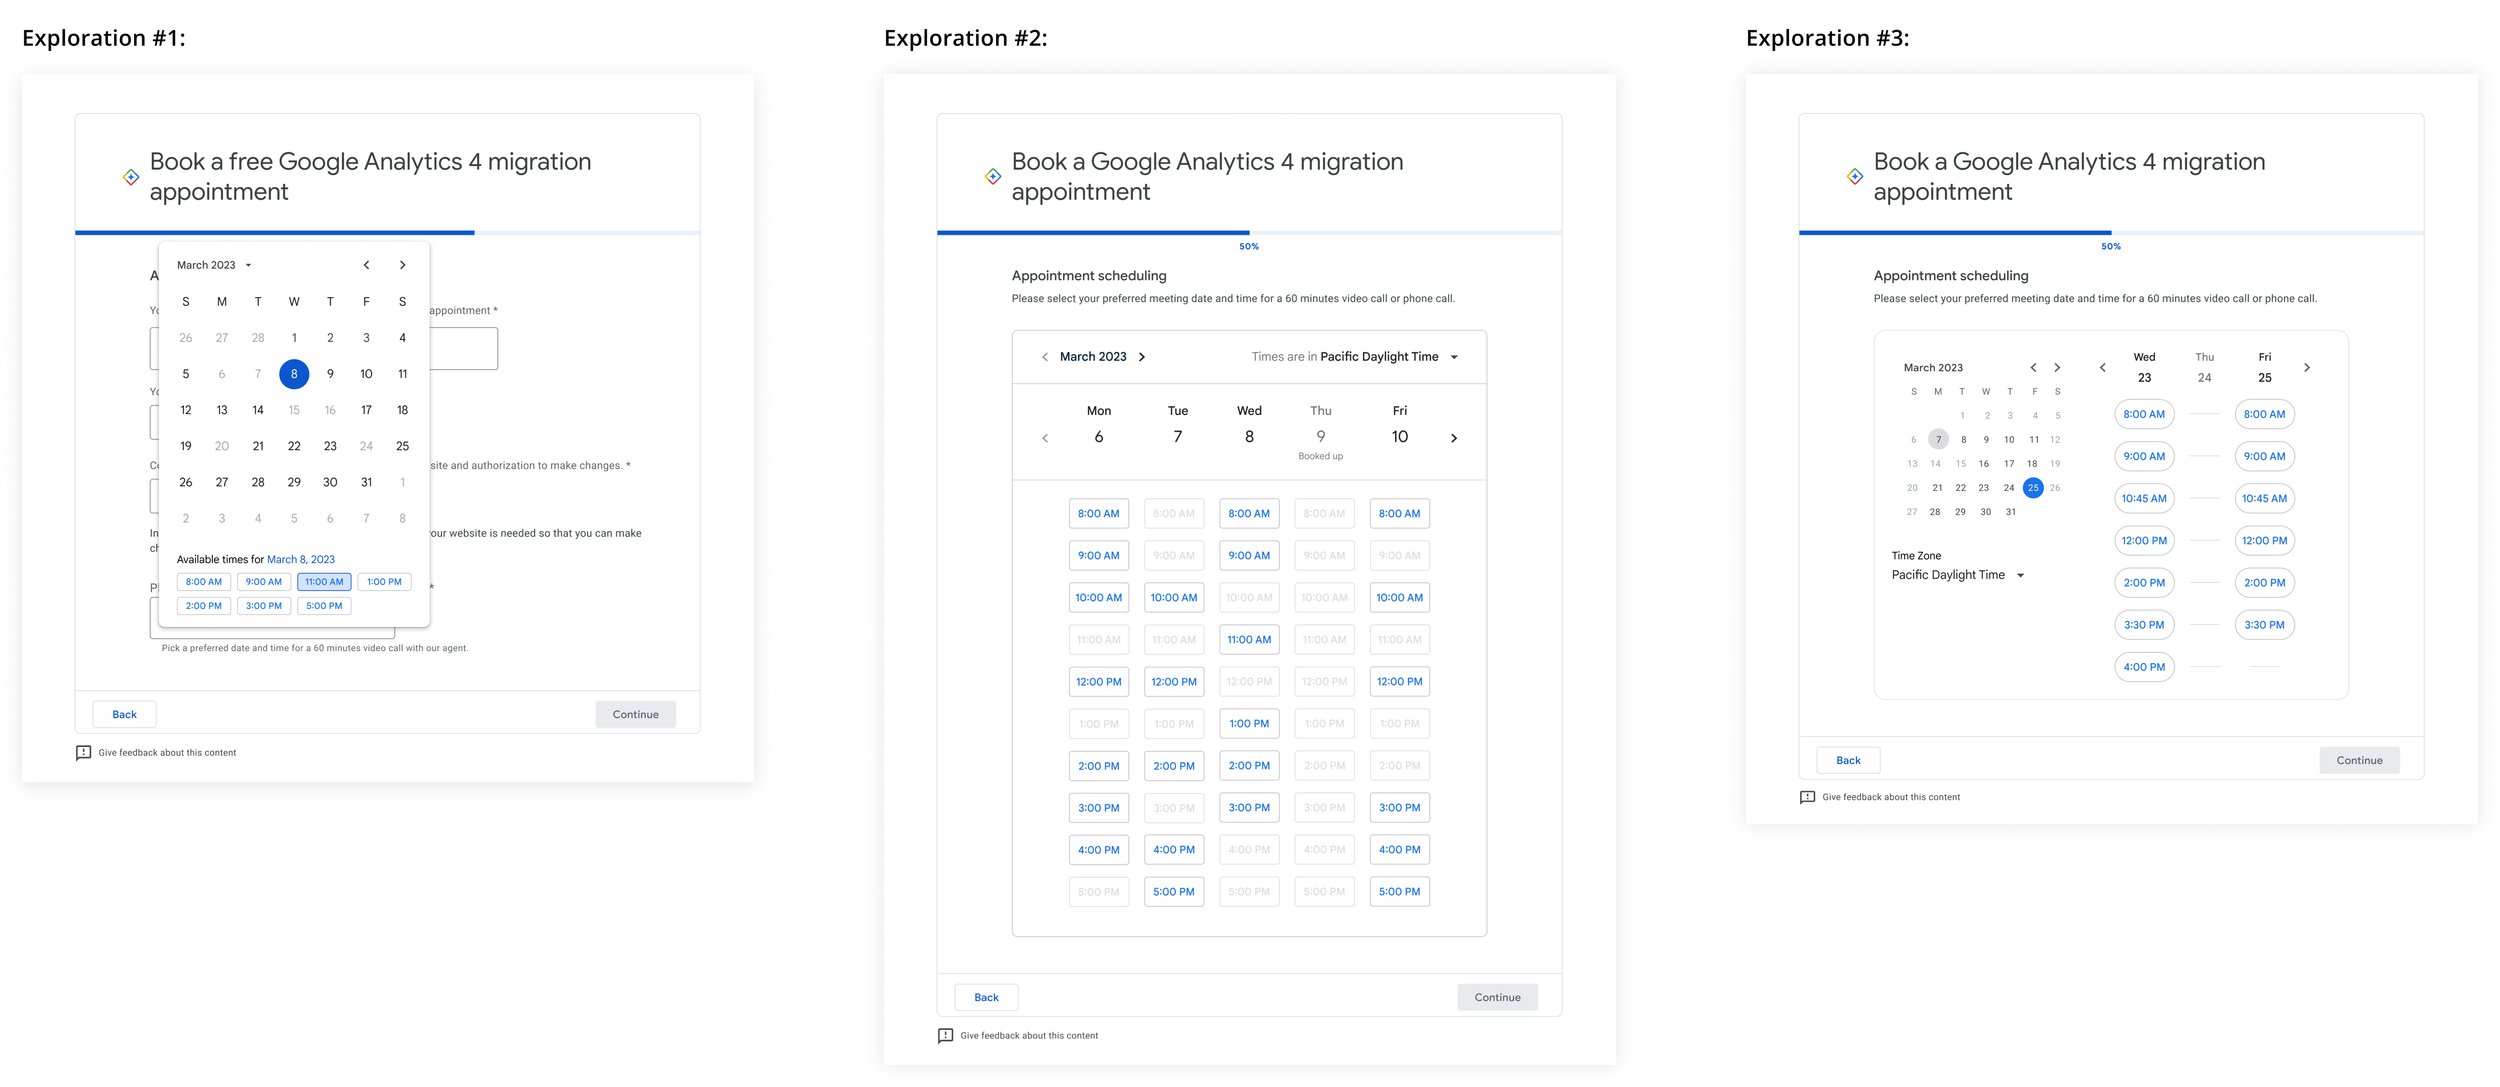Select March 8 highlighted date in Exploration #1
Screen dimensions: 2500x1087
click(294, 374)
